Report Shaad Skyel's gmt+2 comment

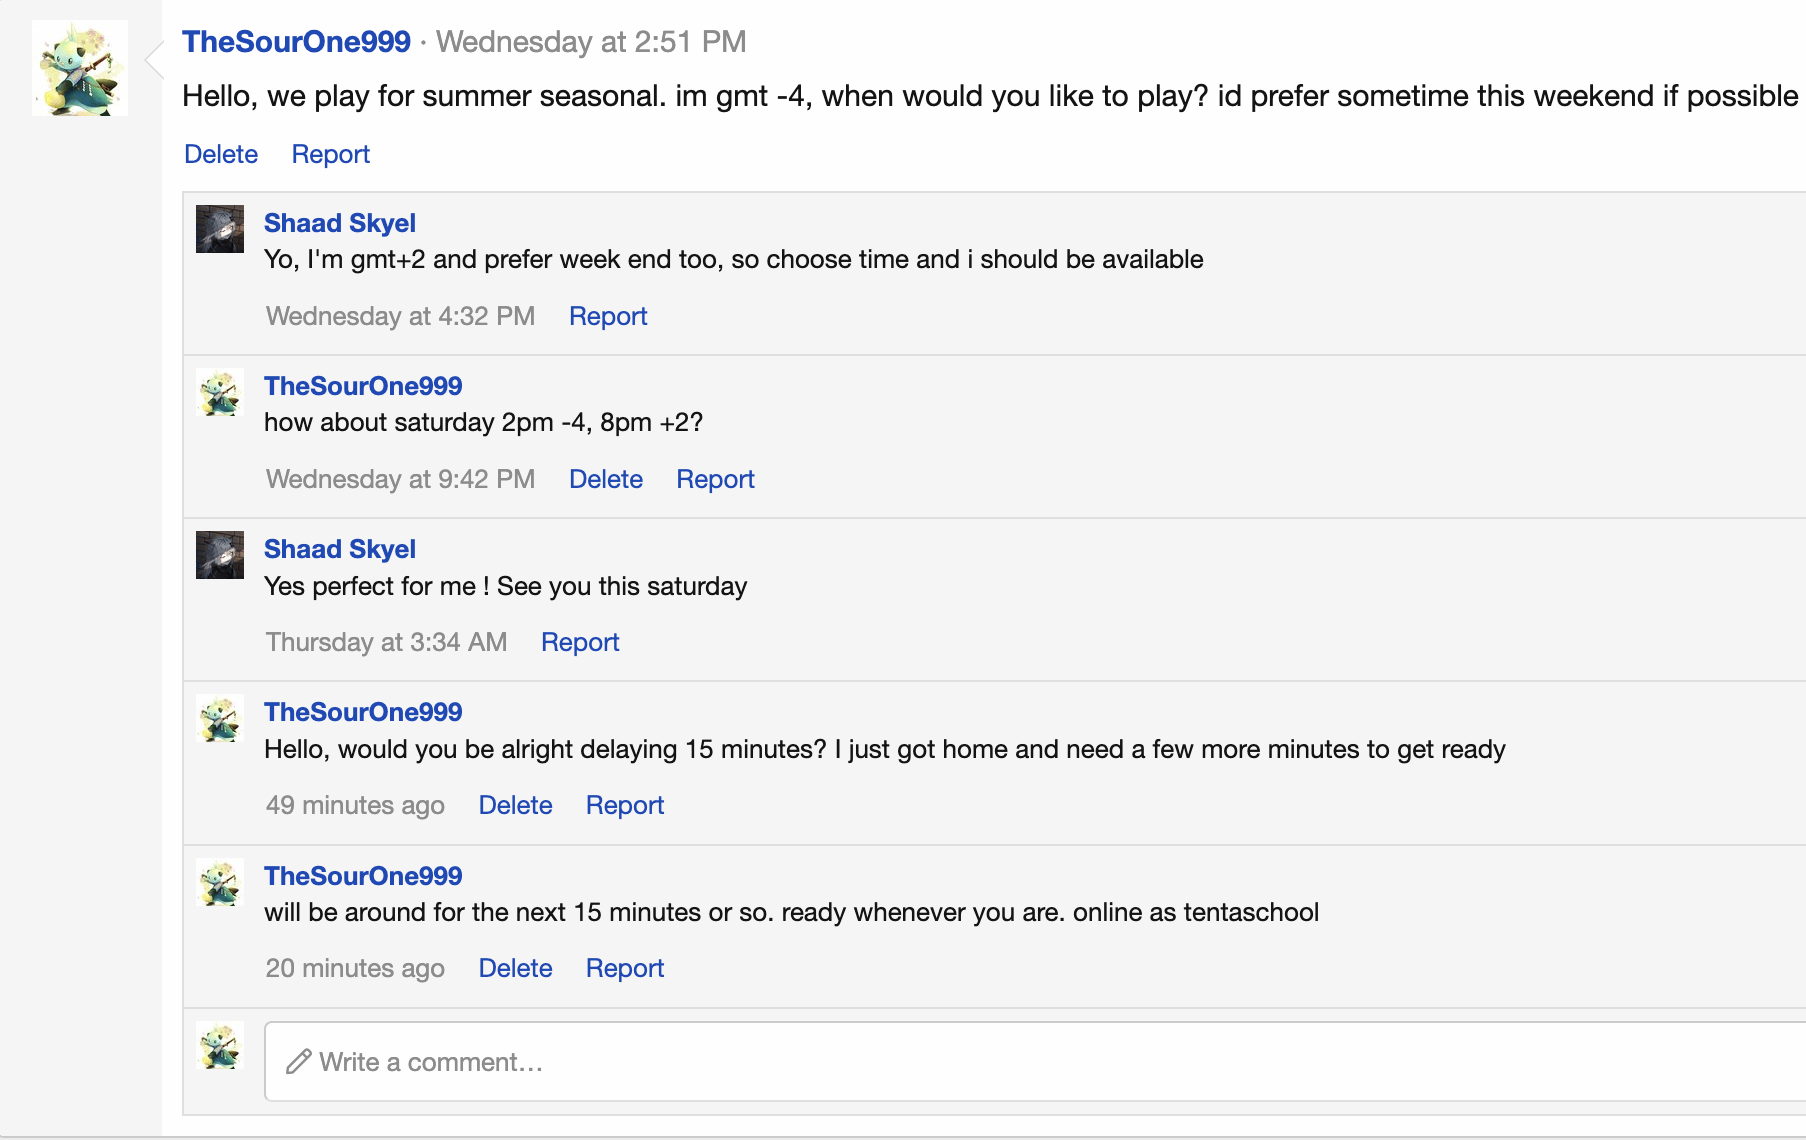pos(608,316)
